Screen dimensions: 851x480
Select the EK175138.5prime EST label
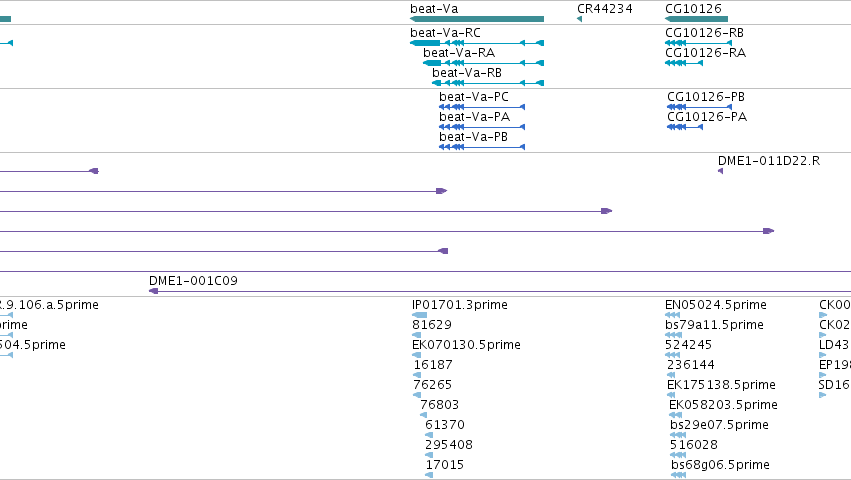721,385
